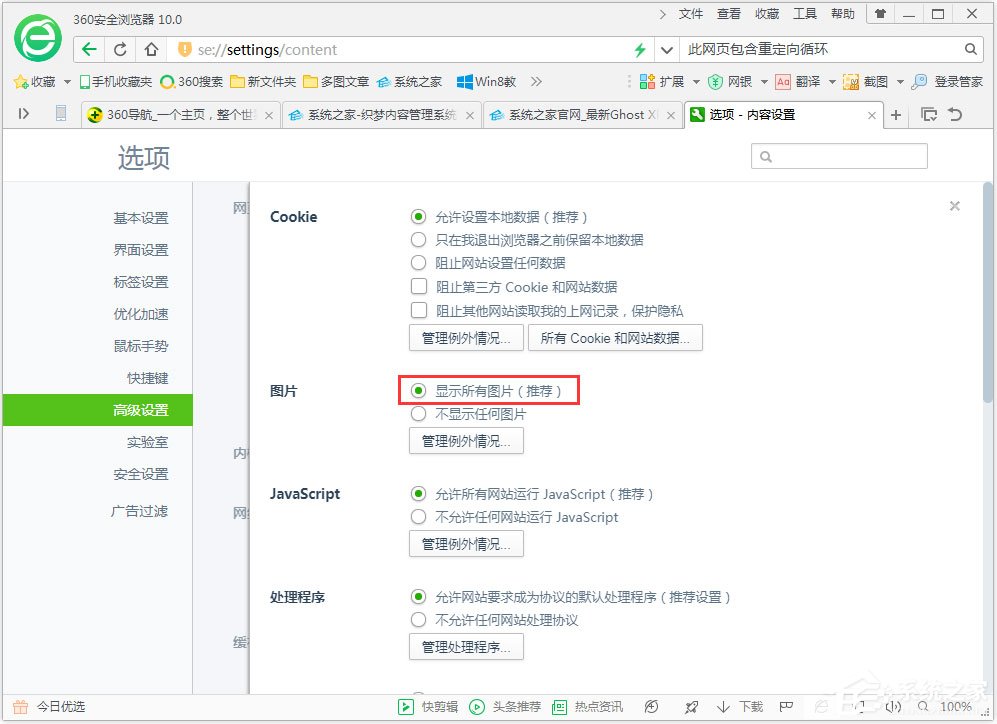The image size is (997, 724).
Task: Open 所有Cookie和网站数据 button
Action: [x=615, y=338]
